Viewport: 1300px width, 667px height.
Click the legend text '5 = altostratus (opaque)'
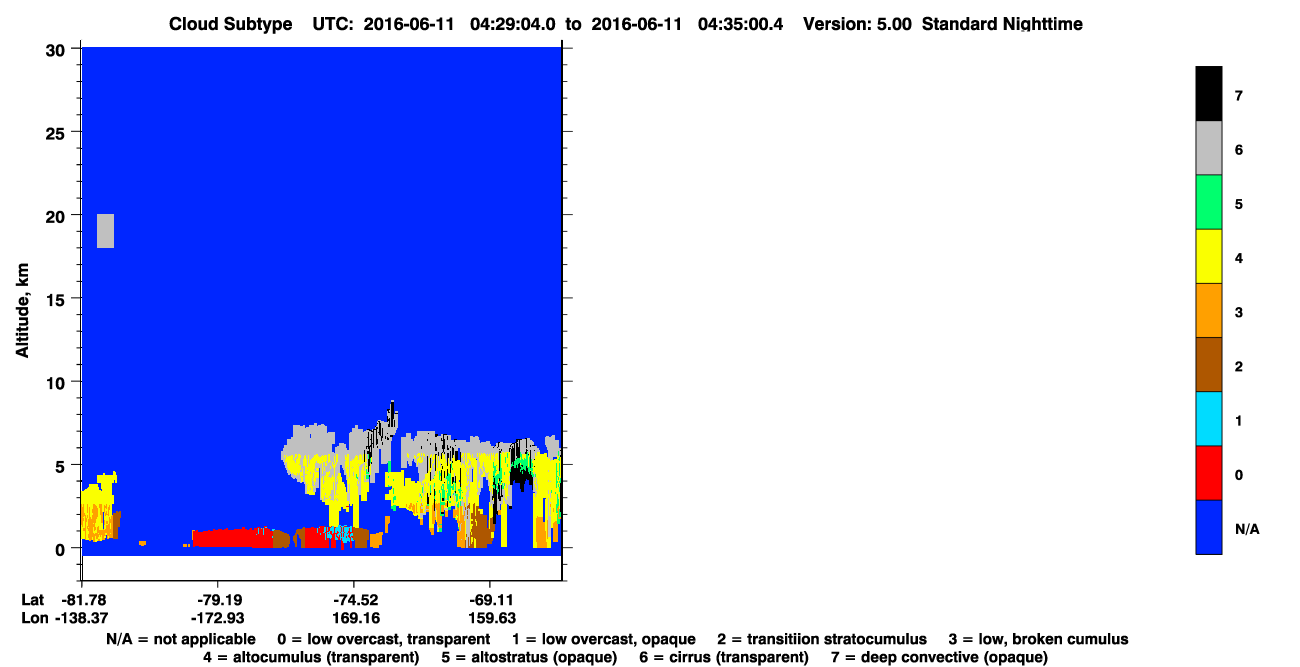coord(528,657)
